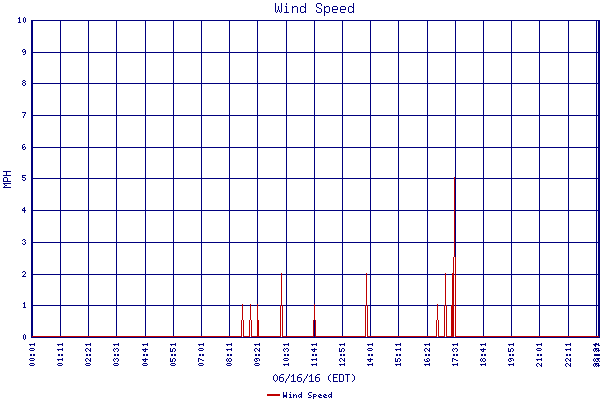Image resolution: width=600 pixels, height=400 pixels.
Task: Click the 1 MPH wind spike at 11:41
Action: click(x=315, y=321)
